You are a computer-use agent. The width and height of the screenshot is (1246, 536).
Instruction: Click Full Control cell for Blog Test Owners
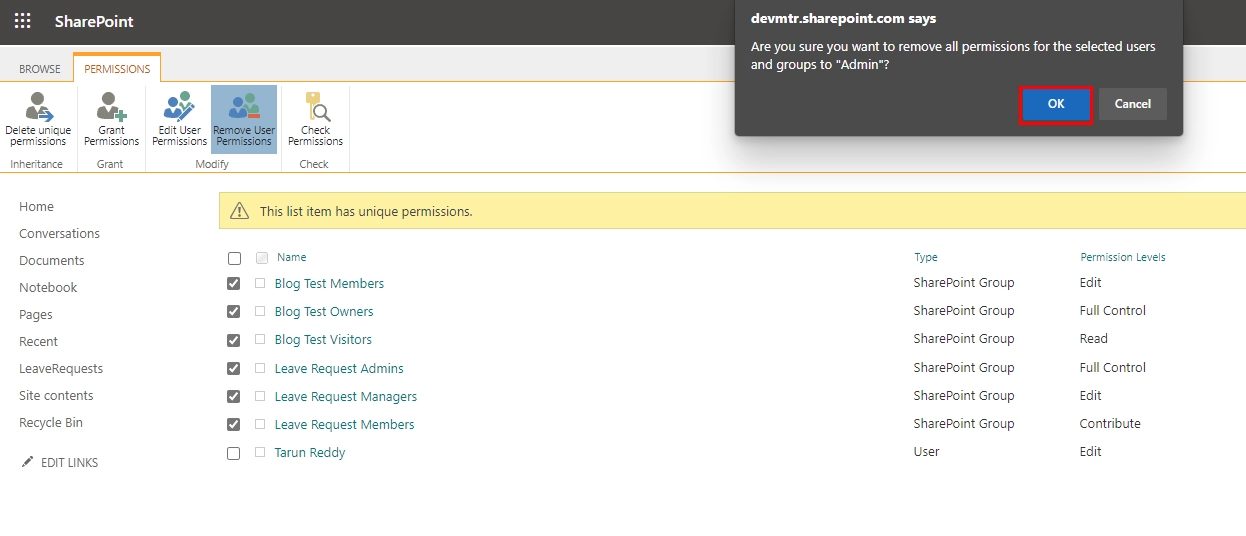(1113, 311)
